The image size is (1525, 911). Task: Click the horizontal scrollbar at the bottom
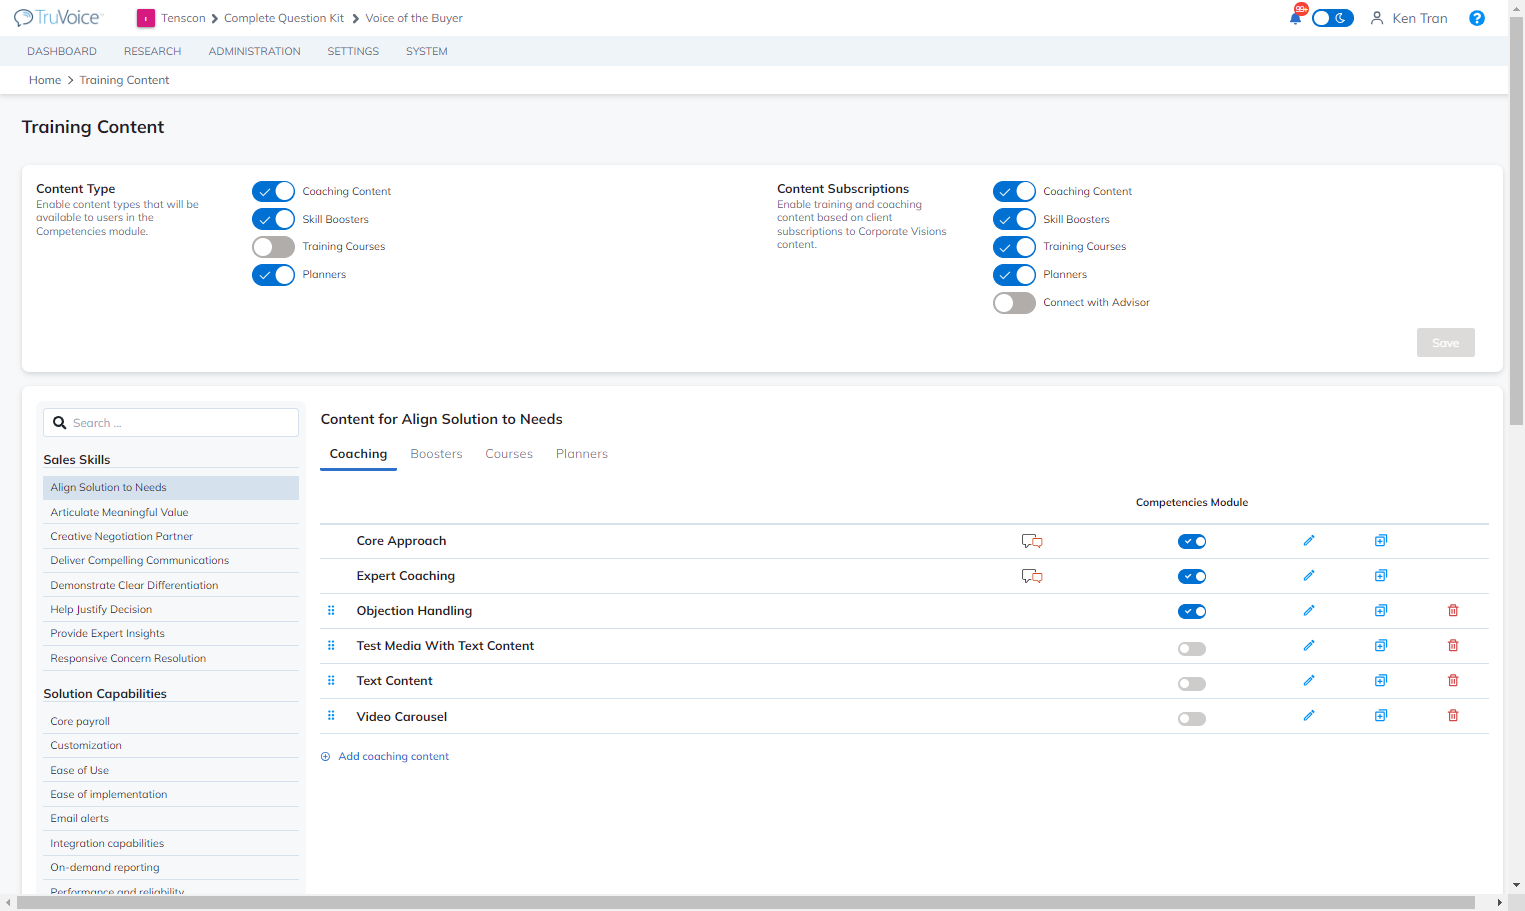746,902
